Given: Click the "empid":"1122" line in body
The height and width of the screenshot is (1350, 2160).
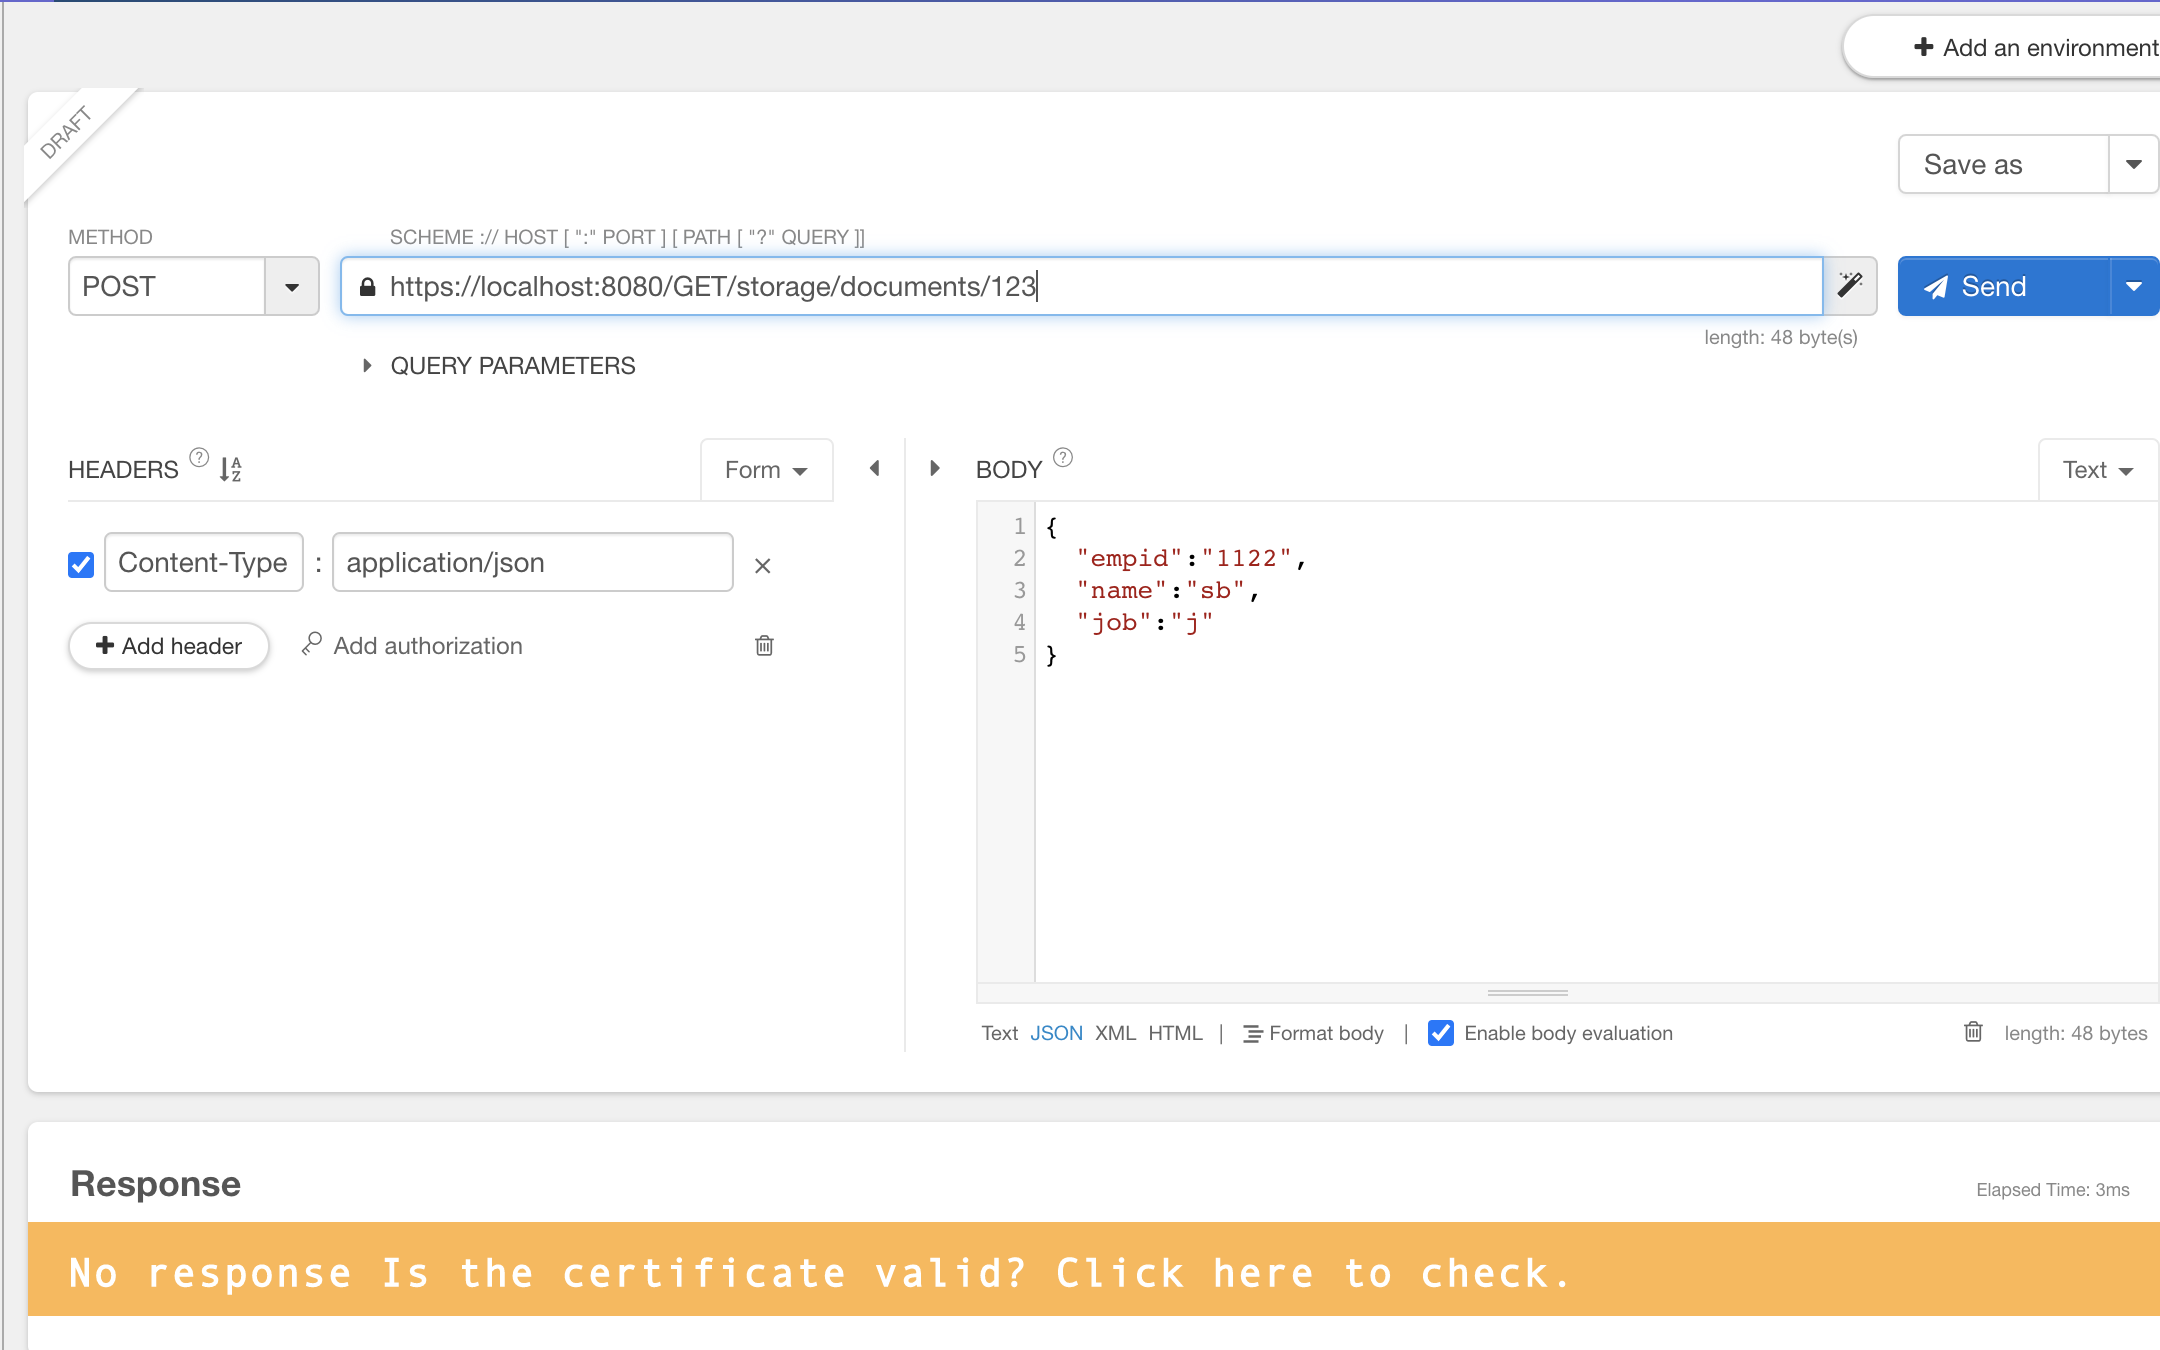Looking at the screenshot, I should point(1191,558).
